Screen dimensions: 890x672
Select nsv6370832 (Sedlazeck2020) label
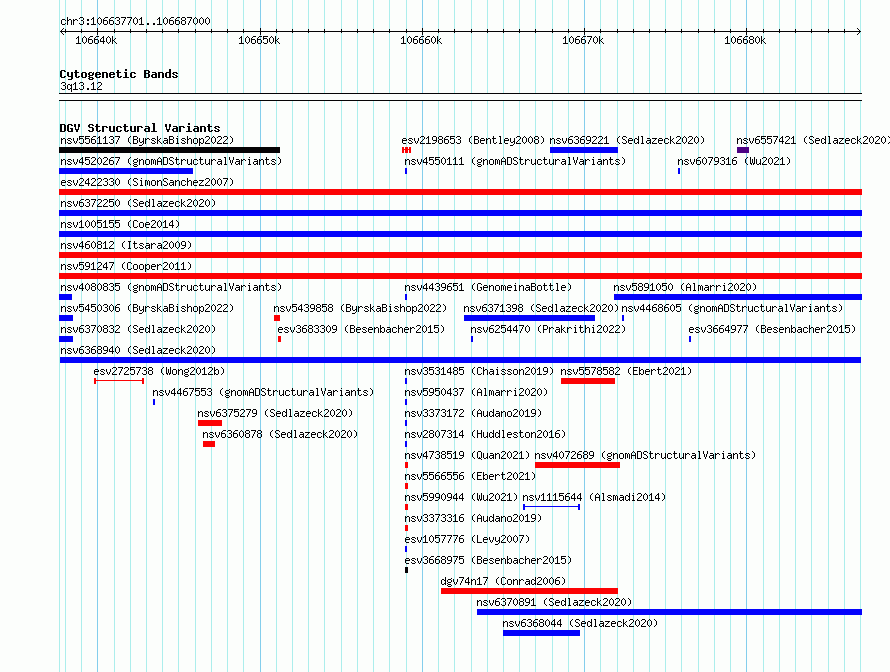pos(138,329)
